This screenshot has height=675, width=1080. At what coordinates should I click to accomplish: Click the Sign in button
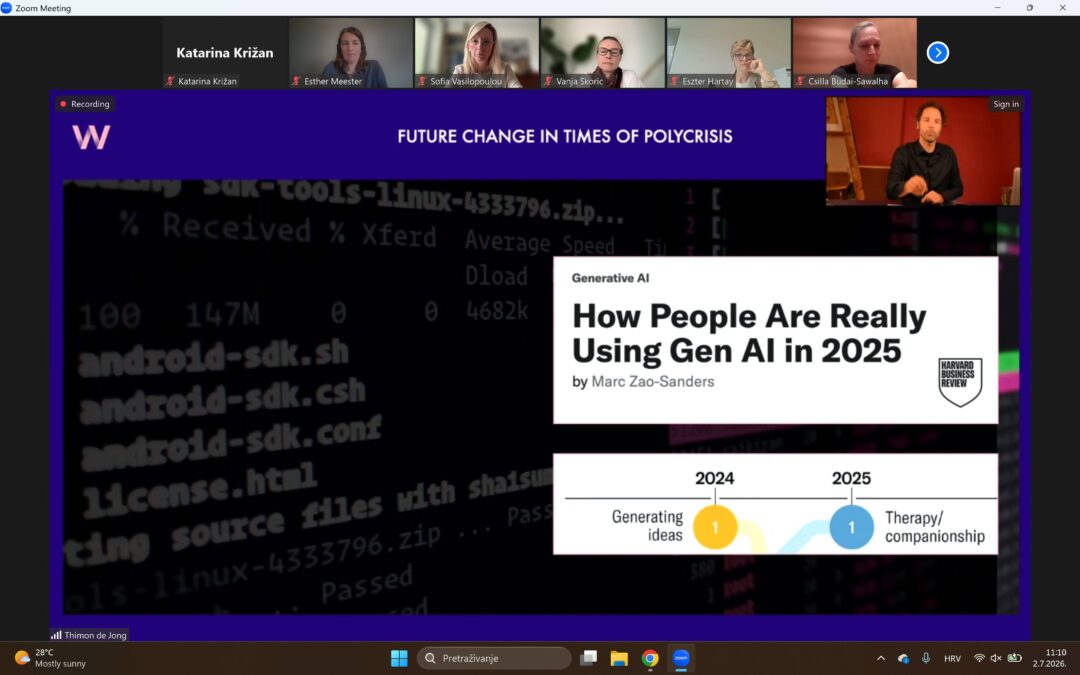pyautogui.click(x=1006, y=104)
